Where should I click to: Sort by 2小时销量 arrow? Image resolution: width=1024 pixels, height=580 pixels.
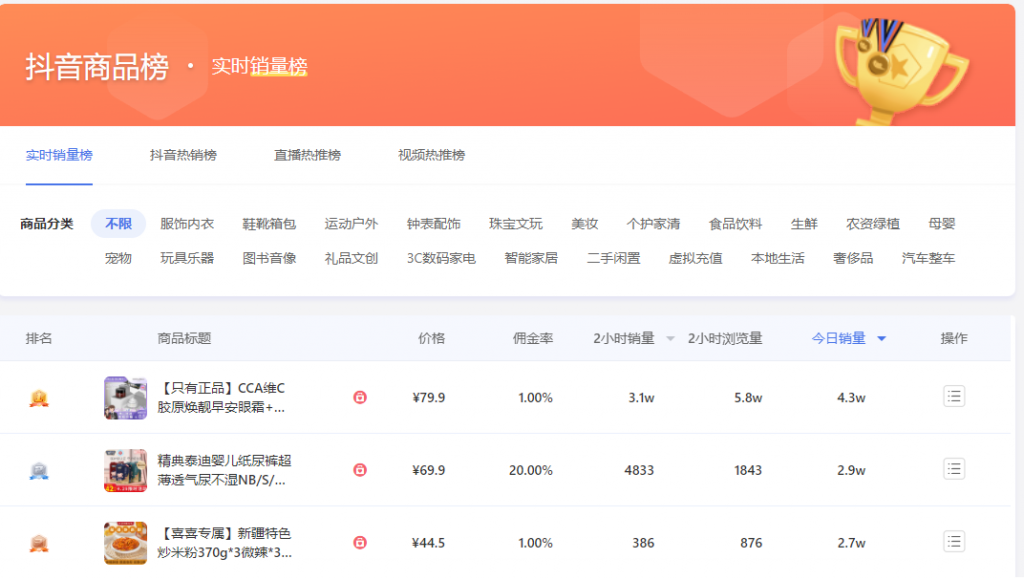coord(670,338)
